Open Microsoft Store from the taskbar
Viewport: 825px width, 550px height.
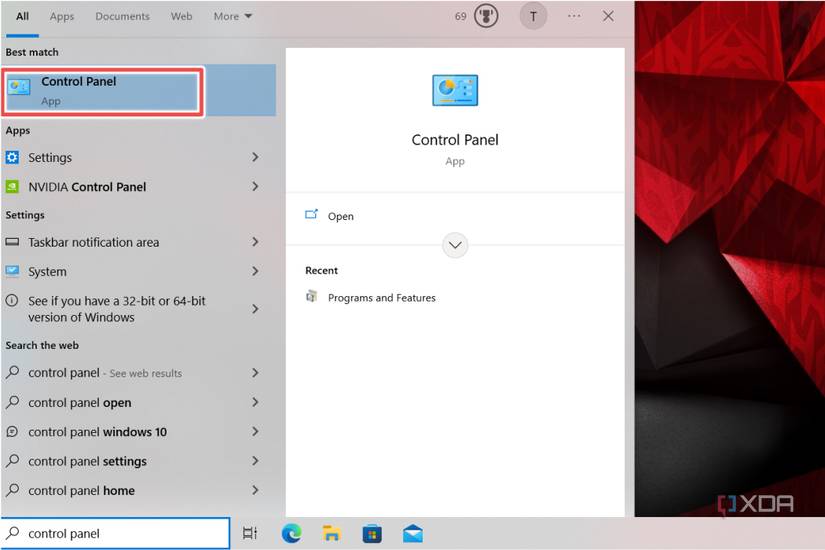click(x=372, y=534)
